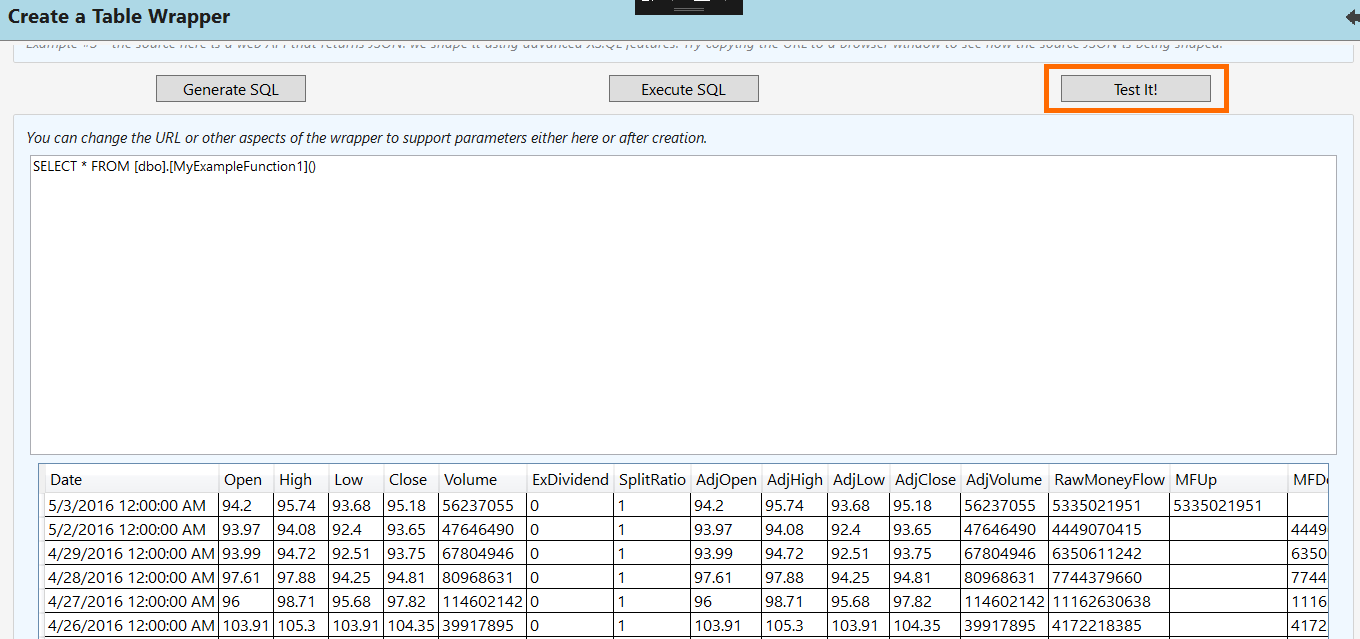Select AdjVolume column value 80968631

pyautogui.click(x=1006, y=577)
